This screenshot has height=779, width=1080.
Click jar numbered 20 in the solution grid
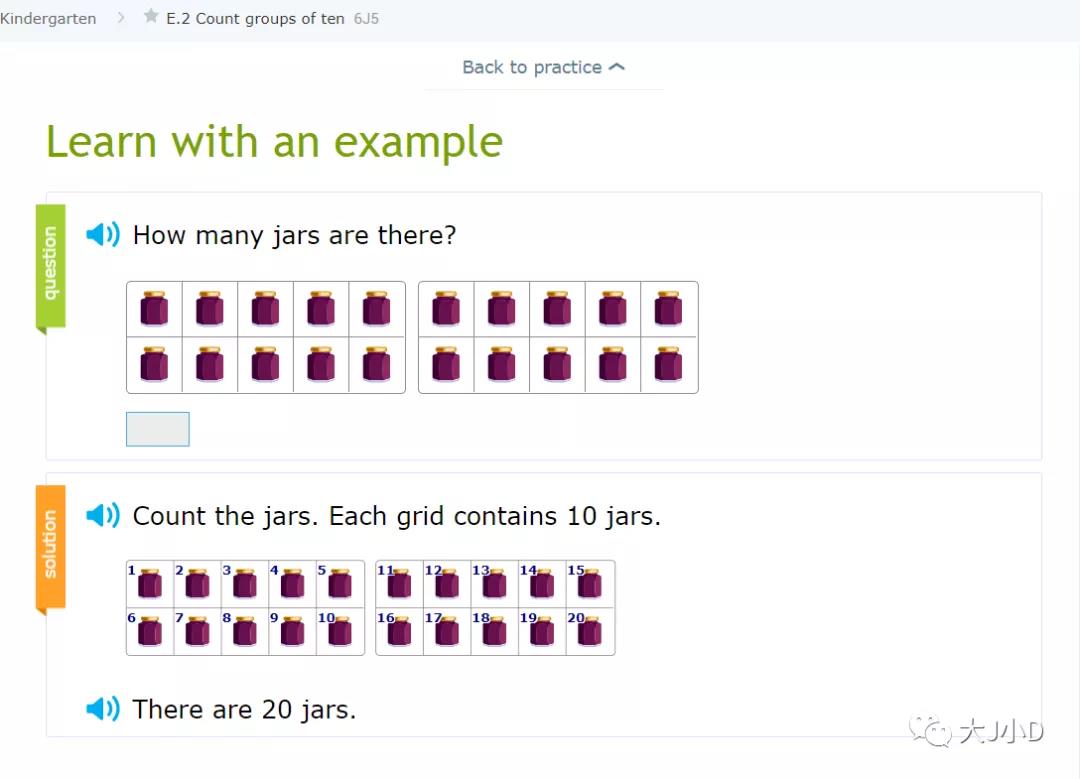pyautogui.click(x=590, y=632)
